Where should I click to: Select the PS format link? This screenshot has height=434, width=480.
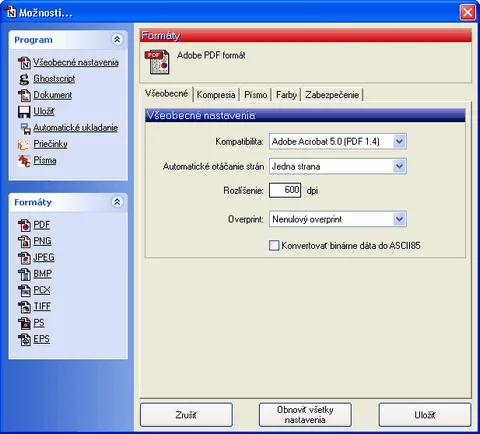click(39, 323)
